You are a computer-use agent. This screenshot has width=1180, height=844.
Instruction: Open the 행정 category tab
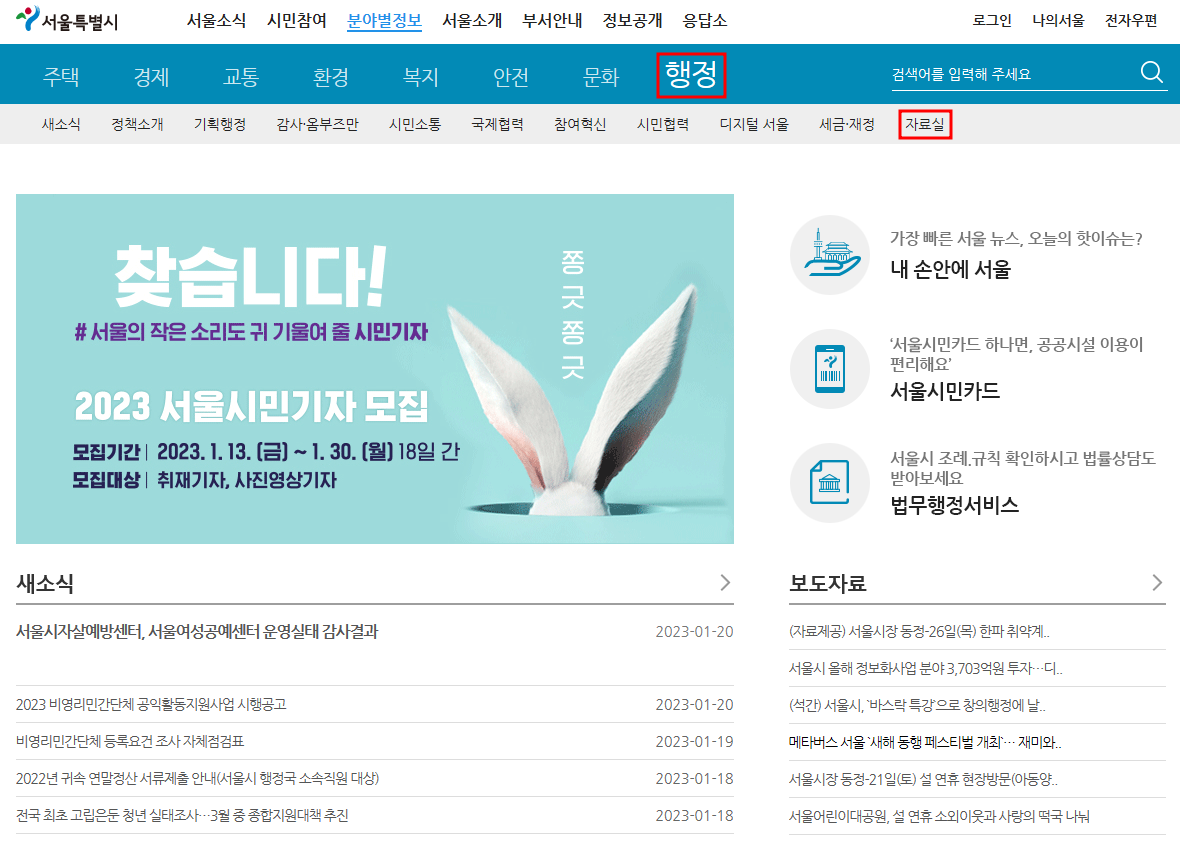tap(690, 74)
